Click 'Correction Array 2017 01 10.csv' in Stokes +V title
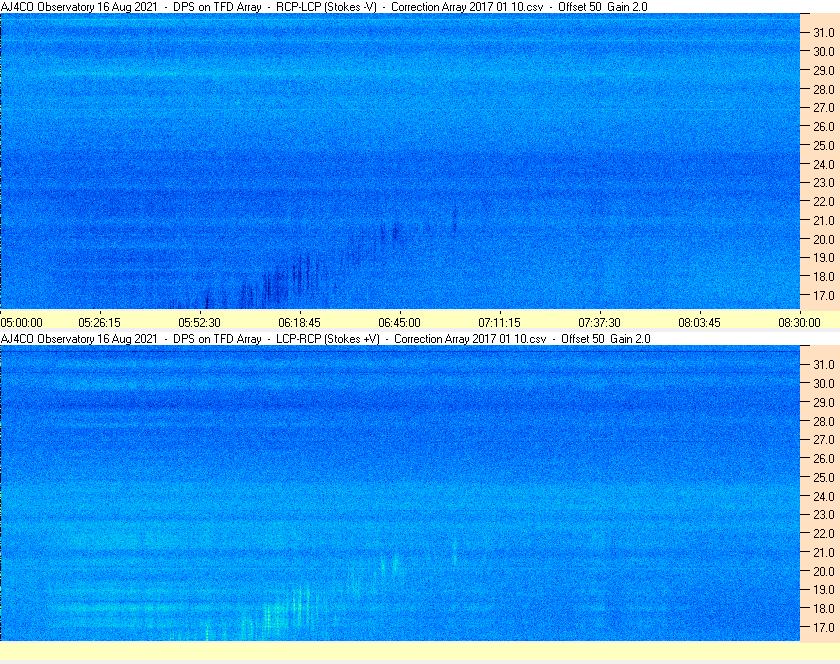Viewport: 840px width, 664px height. (470, 339)
